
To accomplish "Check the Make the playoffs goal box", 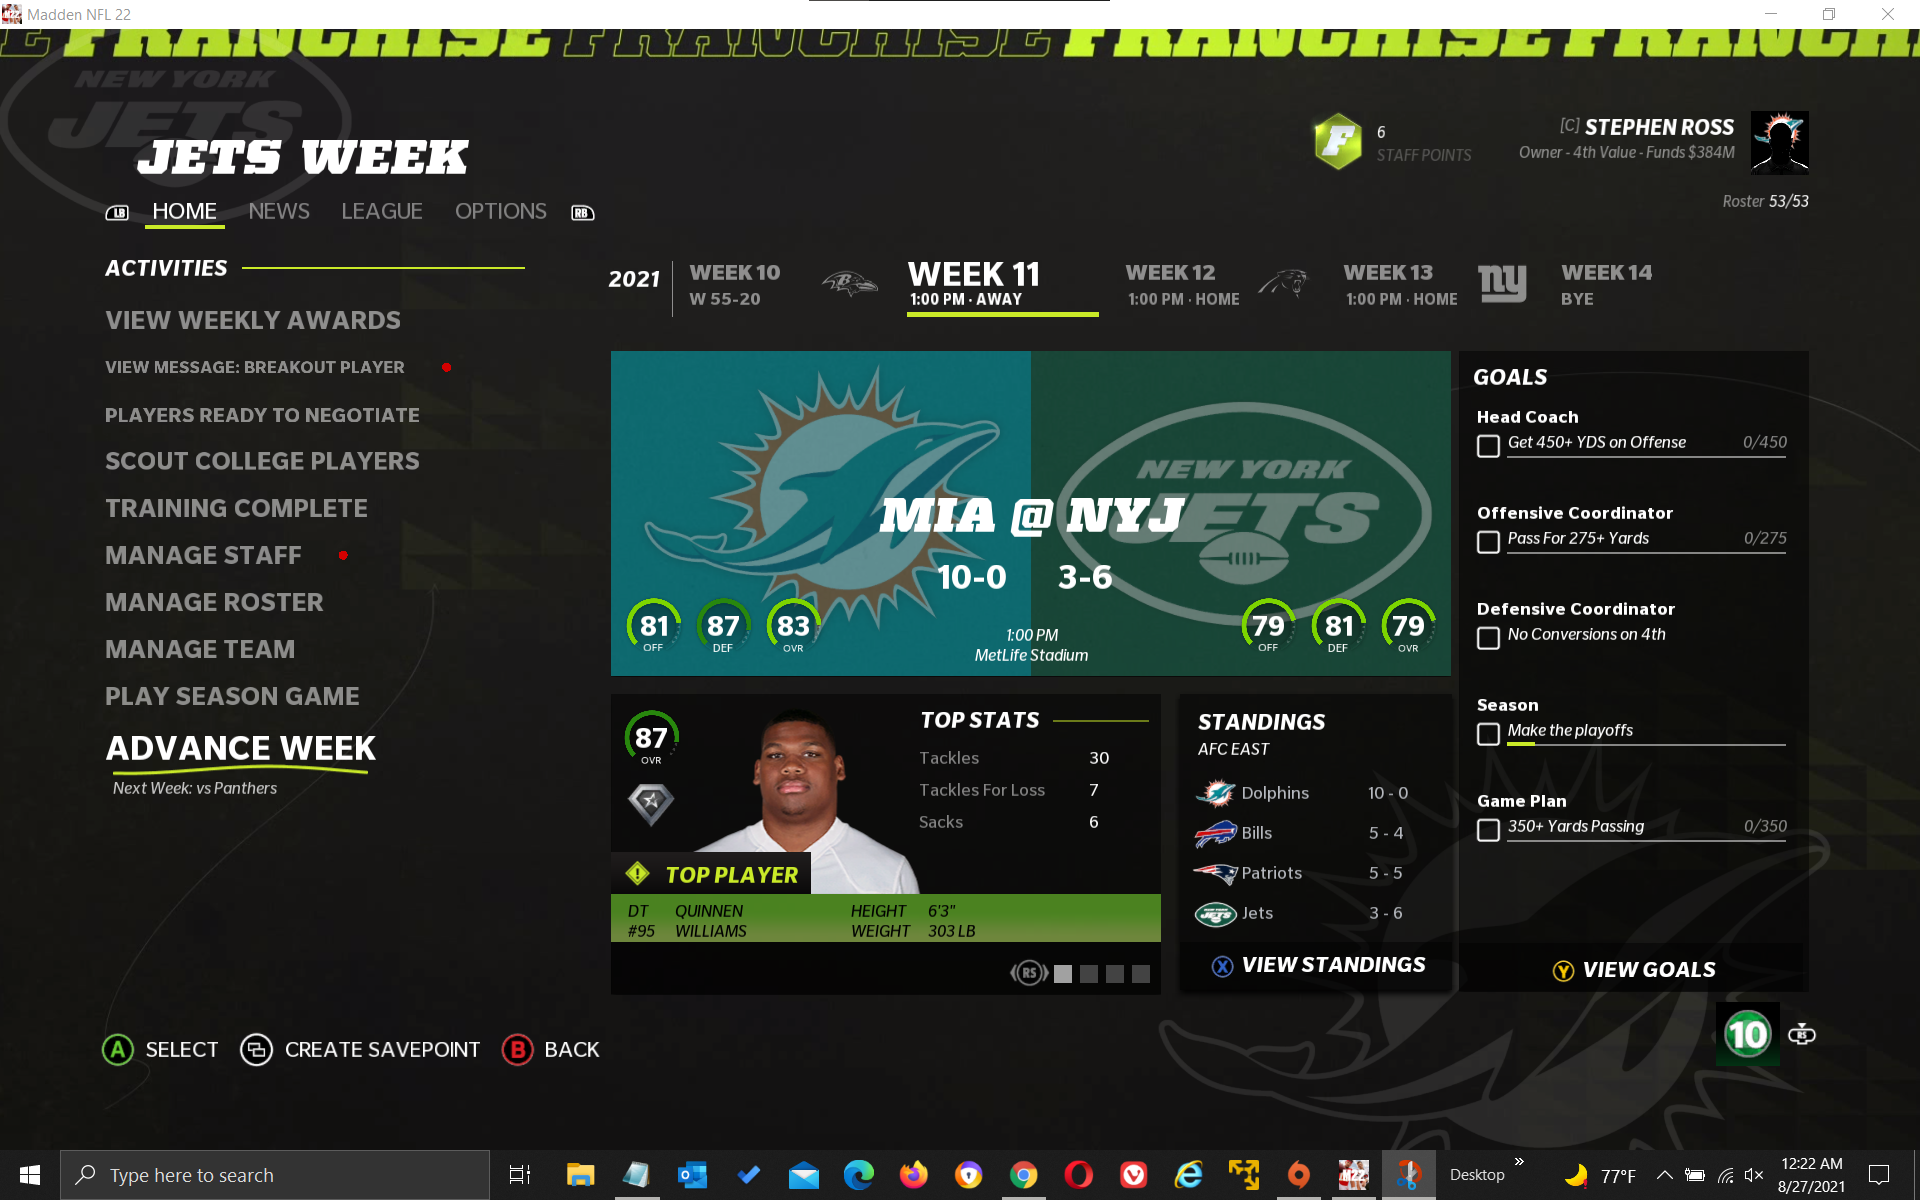I will 1488,734.
